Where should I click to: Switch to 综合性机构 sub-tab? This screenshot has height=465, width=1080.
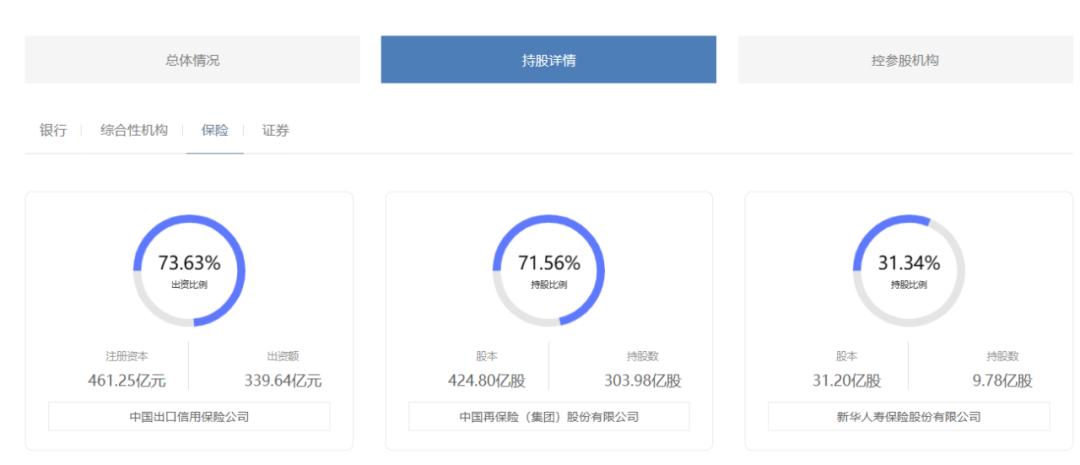(134, 131)
